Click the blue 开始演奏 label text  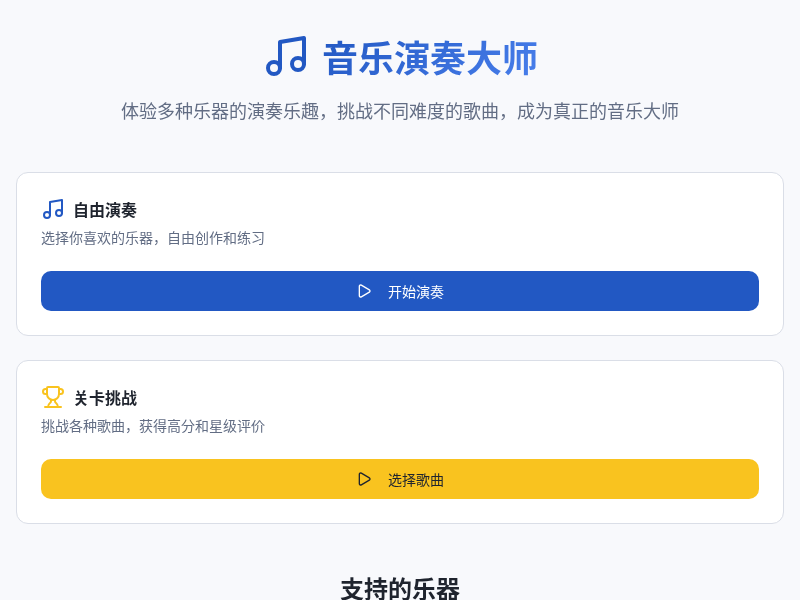416,291
